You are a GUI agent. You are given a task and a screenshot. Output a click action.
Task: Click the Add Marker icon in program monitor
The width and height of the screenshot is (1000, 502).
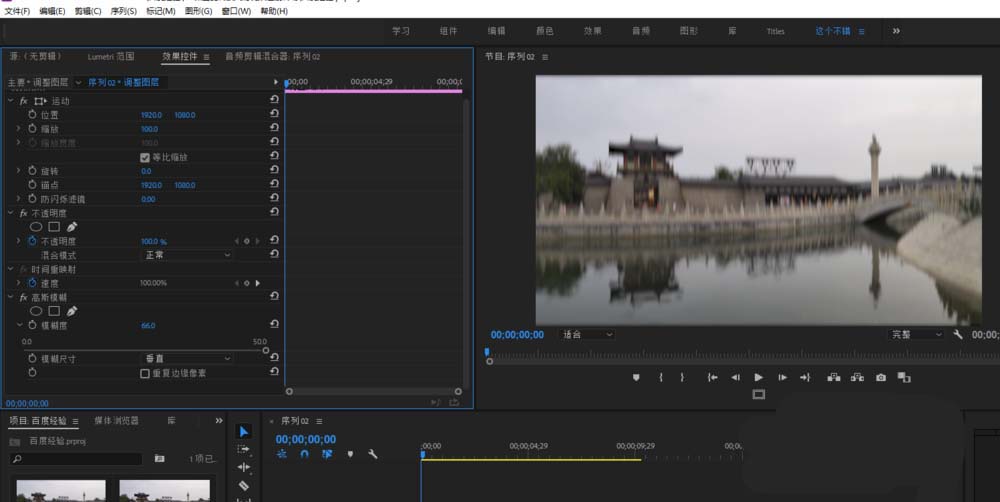tap(636, 377)
